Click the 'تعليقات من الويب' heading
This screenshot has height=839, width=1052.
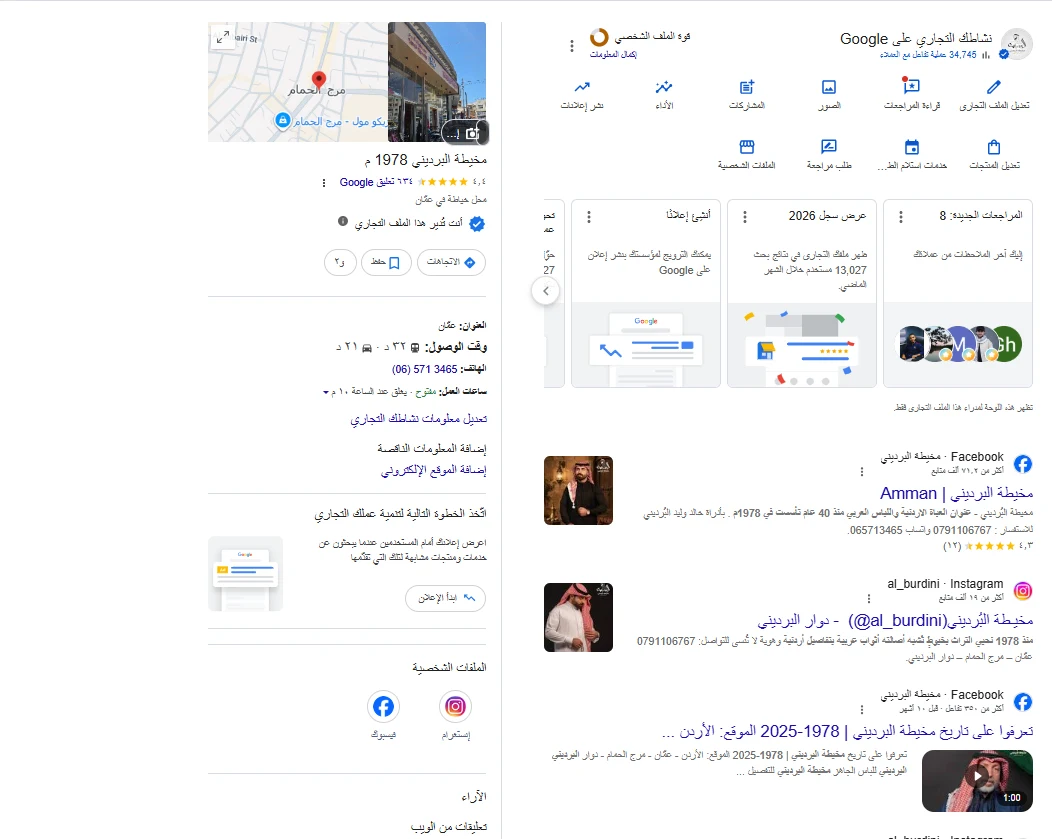(x=449, y=827)
